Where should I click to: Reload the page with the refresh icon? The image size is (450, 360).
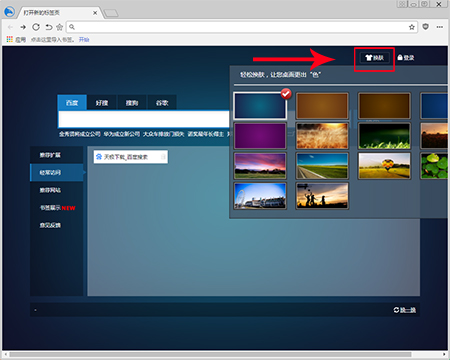(x=36, y=27)
